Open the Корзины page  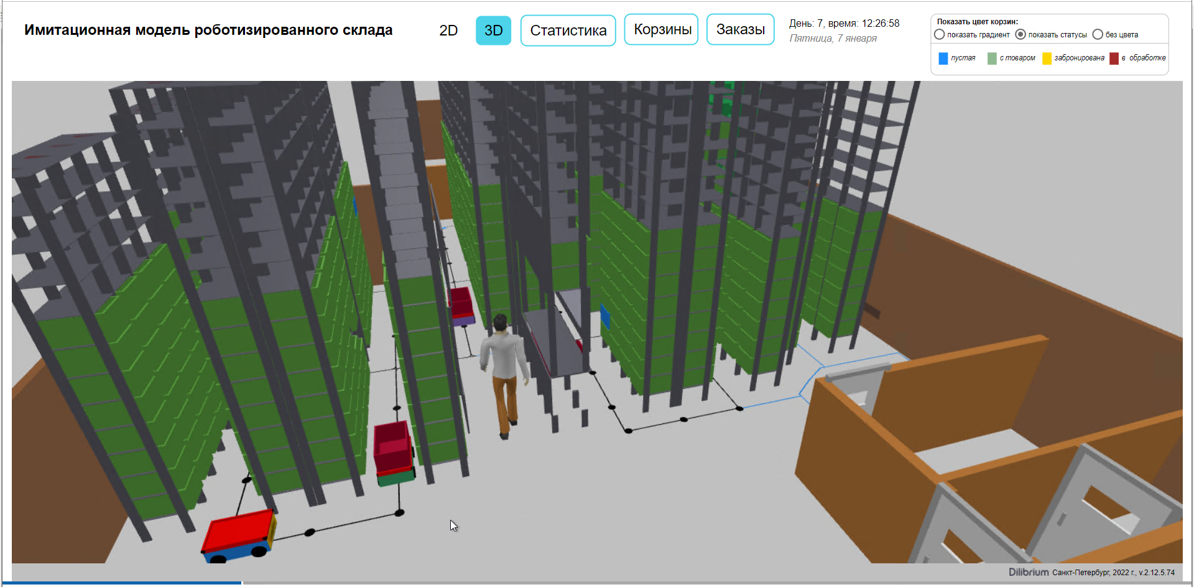[x=661, y=30]
